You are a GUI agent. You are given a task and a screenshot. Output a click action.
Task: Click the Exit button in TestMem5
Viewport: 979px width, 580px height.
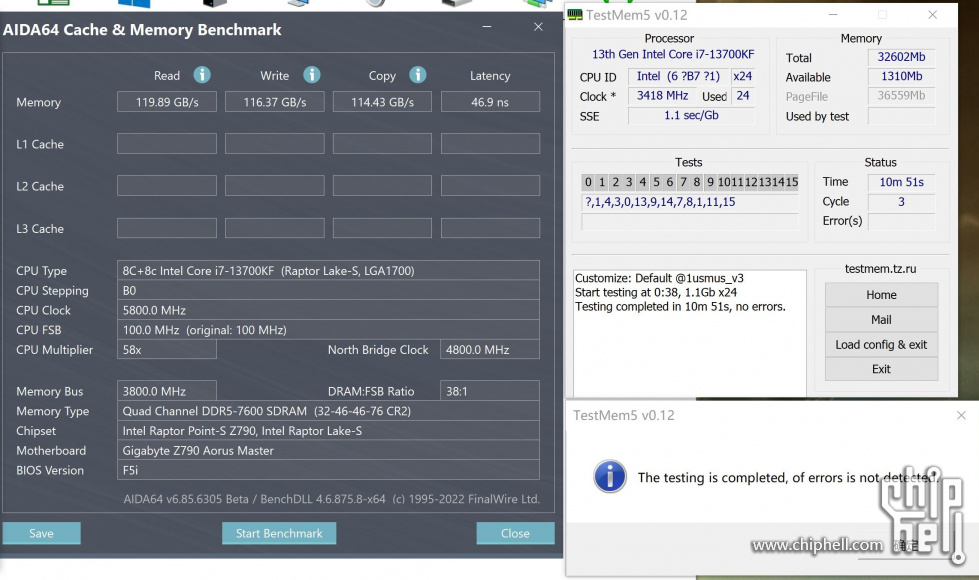click(881, 369)
